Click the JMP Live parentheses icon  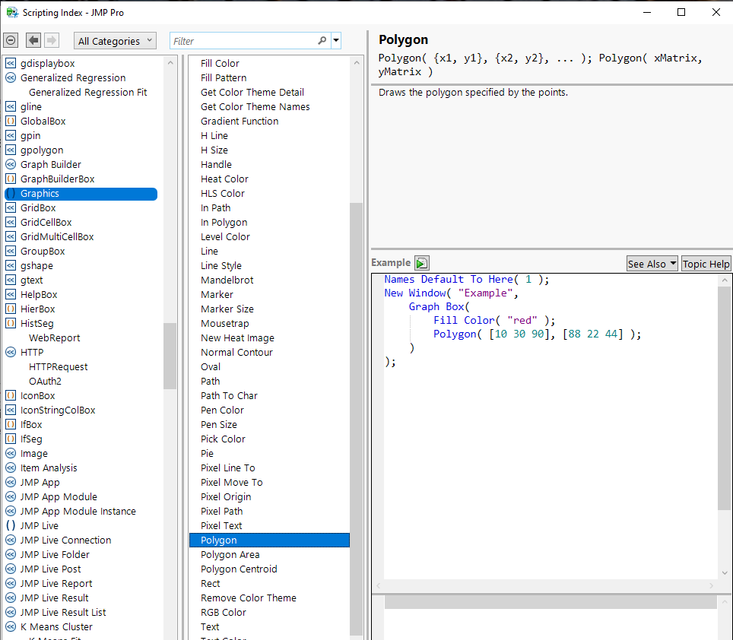click(10, 525)
